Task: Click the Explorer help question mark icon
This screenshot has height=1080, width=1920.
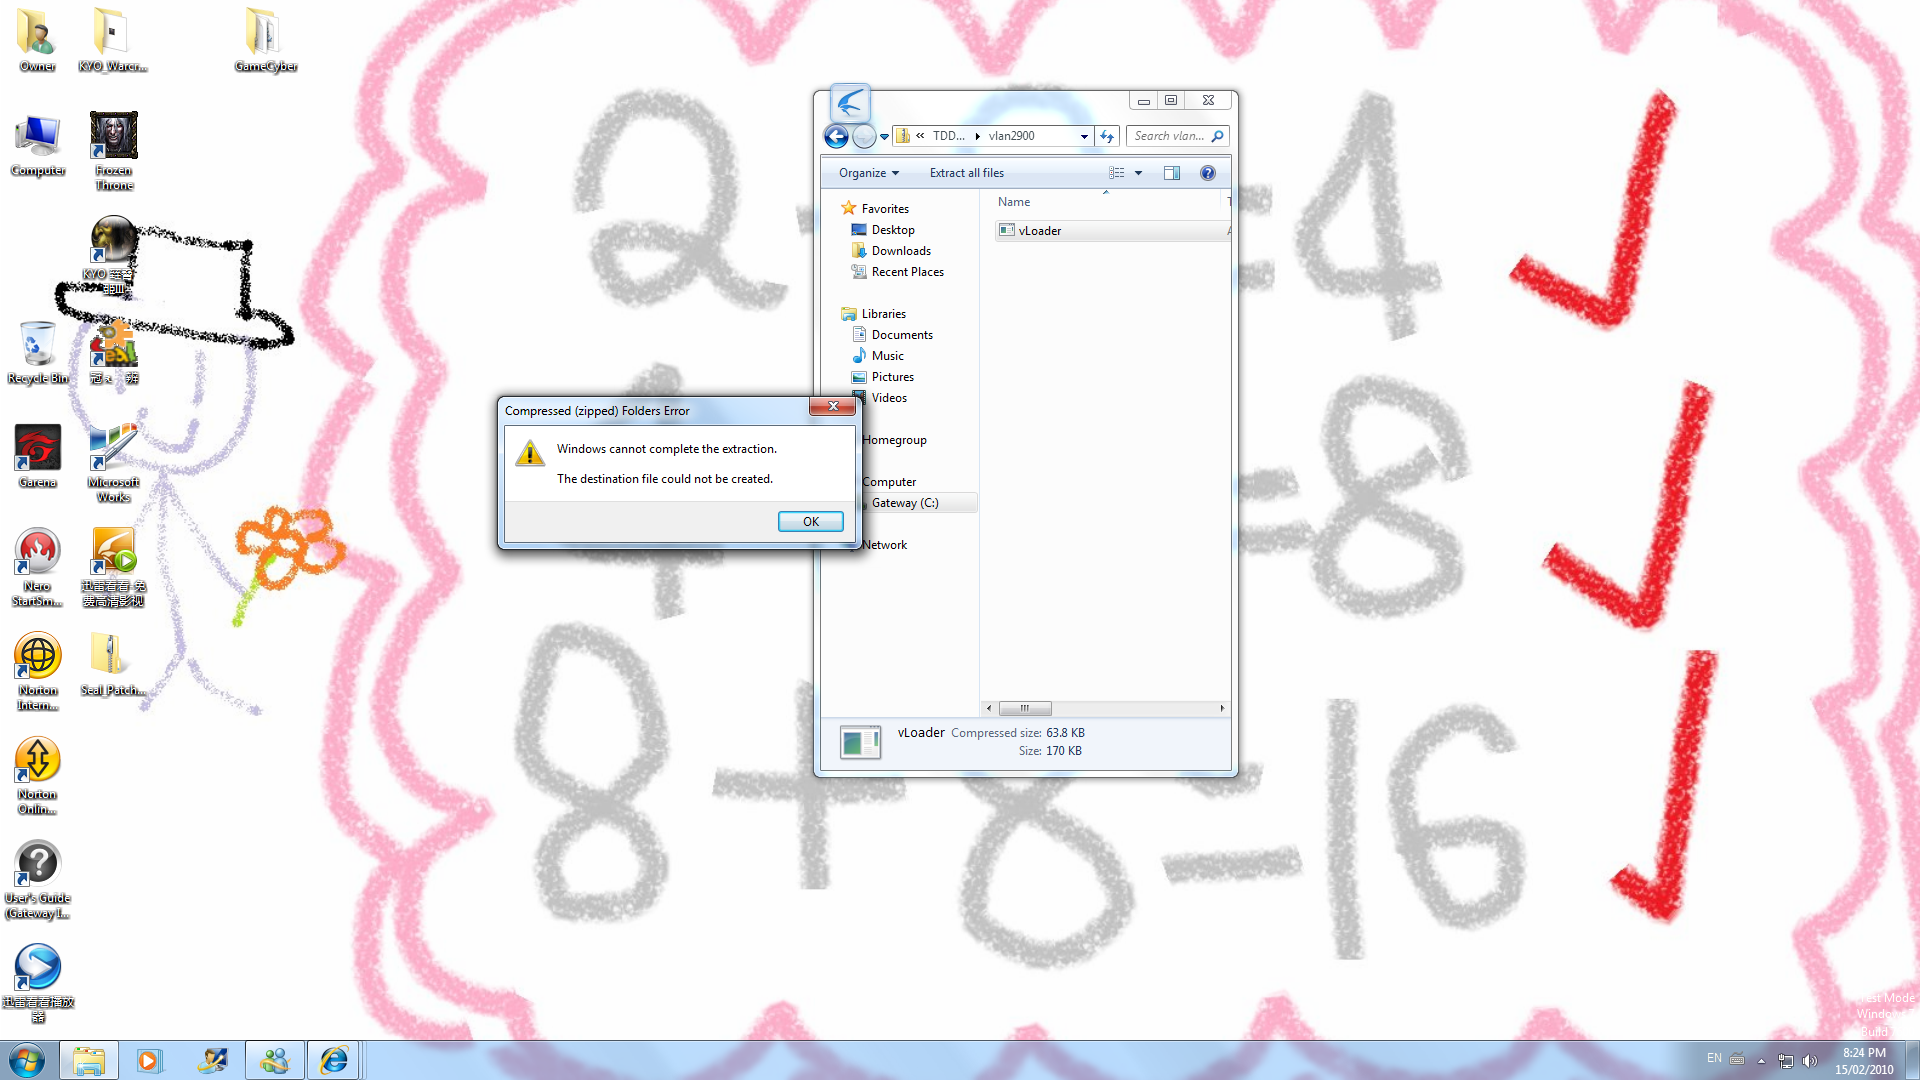Action: (1207, 173)
